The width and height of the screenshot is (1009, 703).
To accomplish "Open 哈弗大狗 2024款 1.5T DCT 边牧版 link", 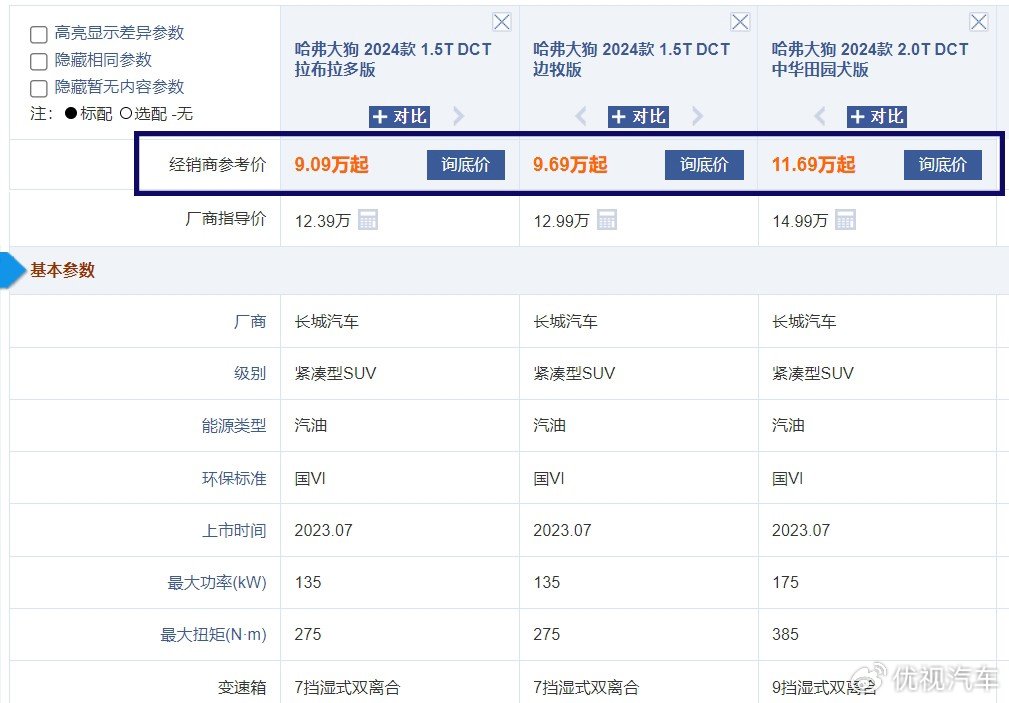I will pyautogui.click(x=631, y=59).
